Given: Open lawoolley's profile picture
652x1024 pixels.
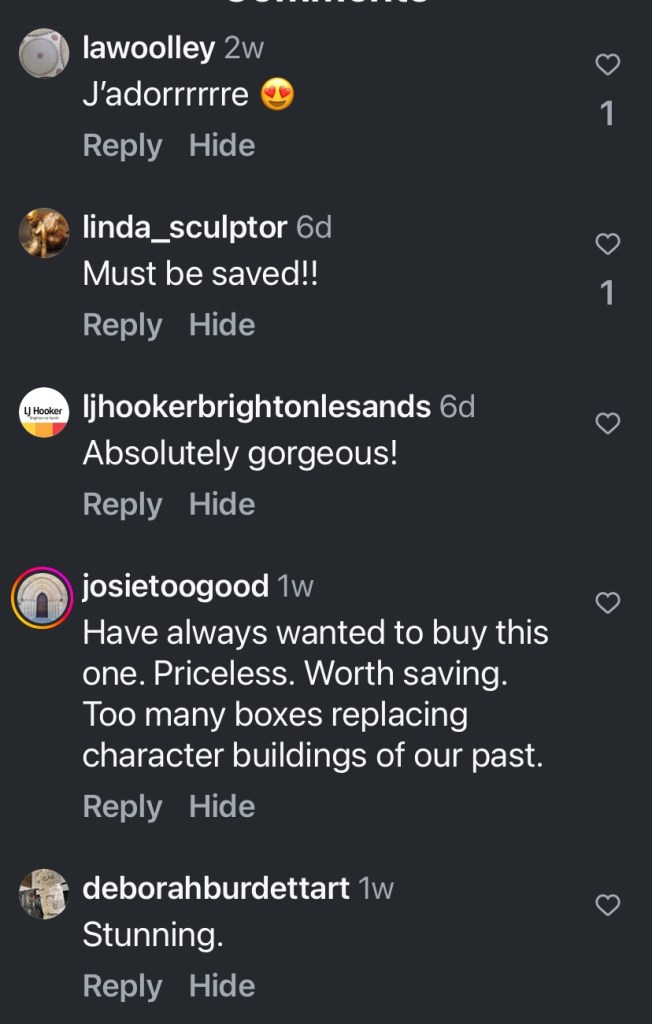Looking at the screenshot, I should coord(44,53).
